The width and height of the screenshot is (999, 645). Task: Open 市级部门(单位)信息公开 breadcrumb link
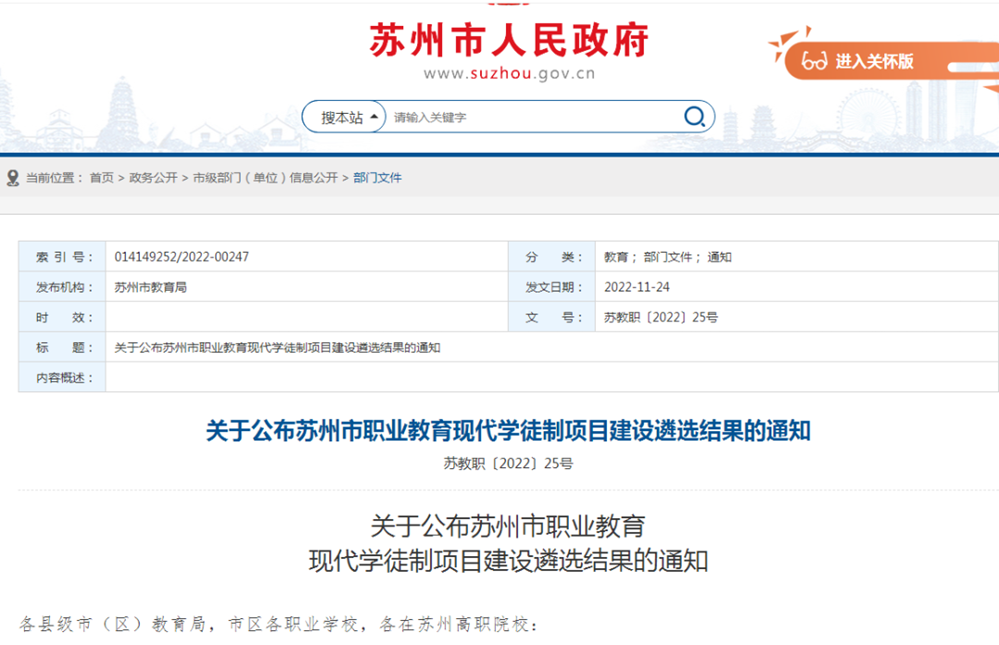(265, 178)
